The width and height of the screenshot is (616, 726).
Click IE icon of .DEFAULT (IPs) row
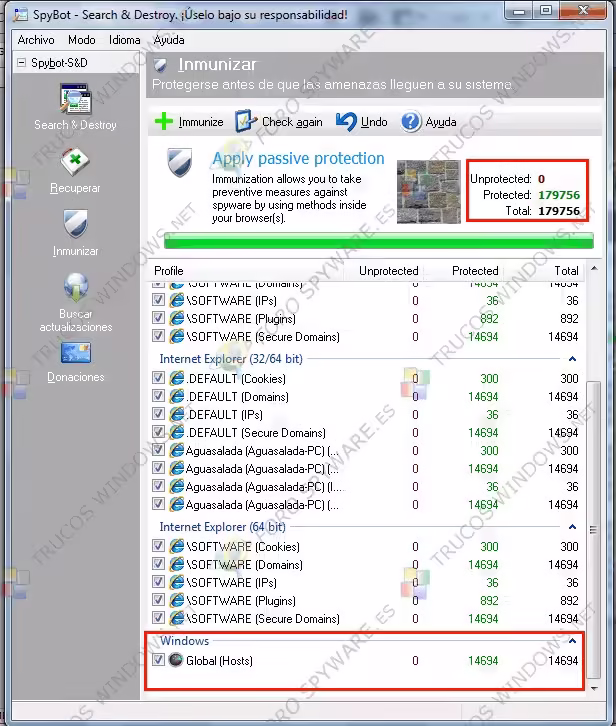(x=176, y=414)
